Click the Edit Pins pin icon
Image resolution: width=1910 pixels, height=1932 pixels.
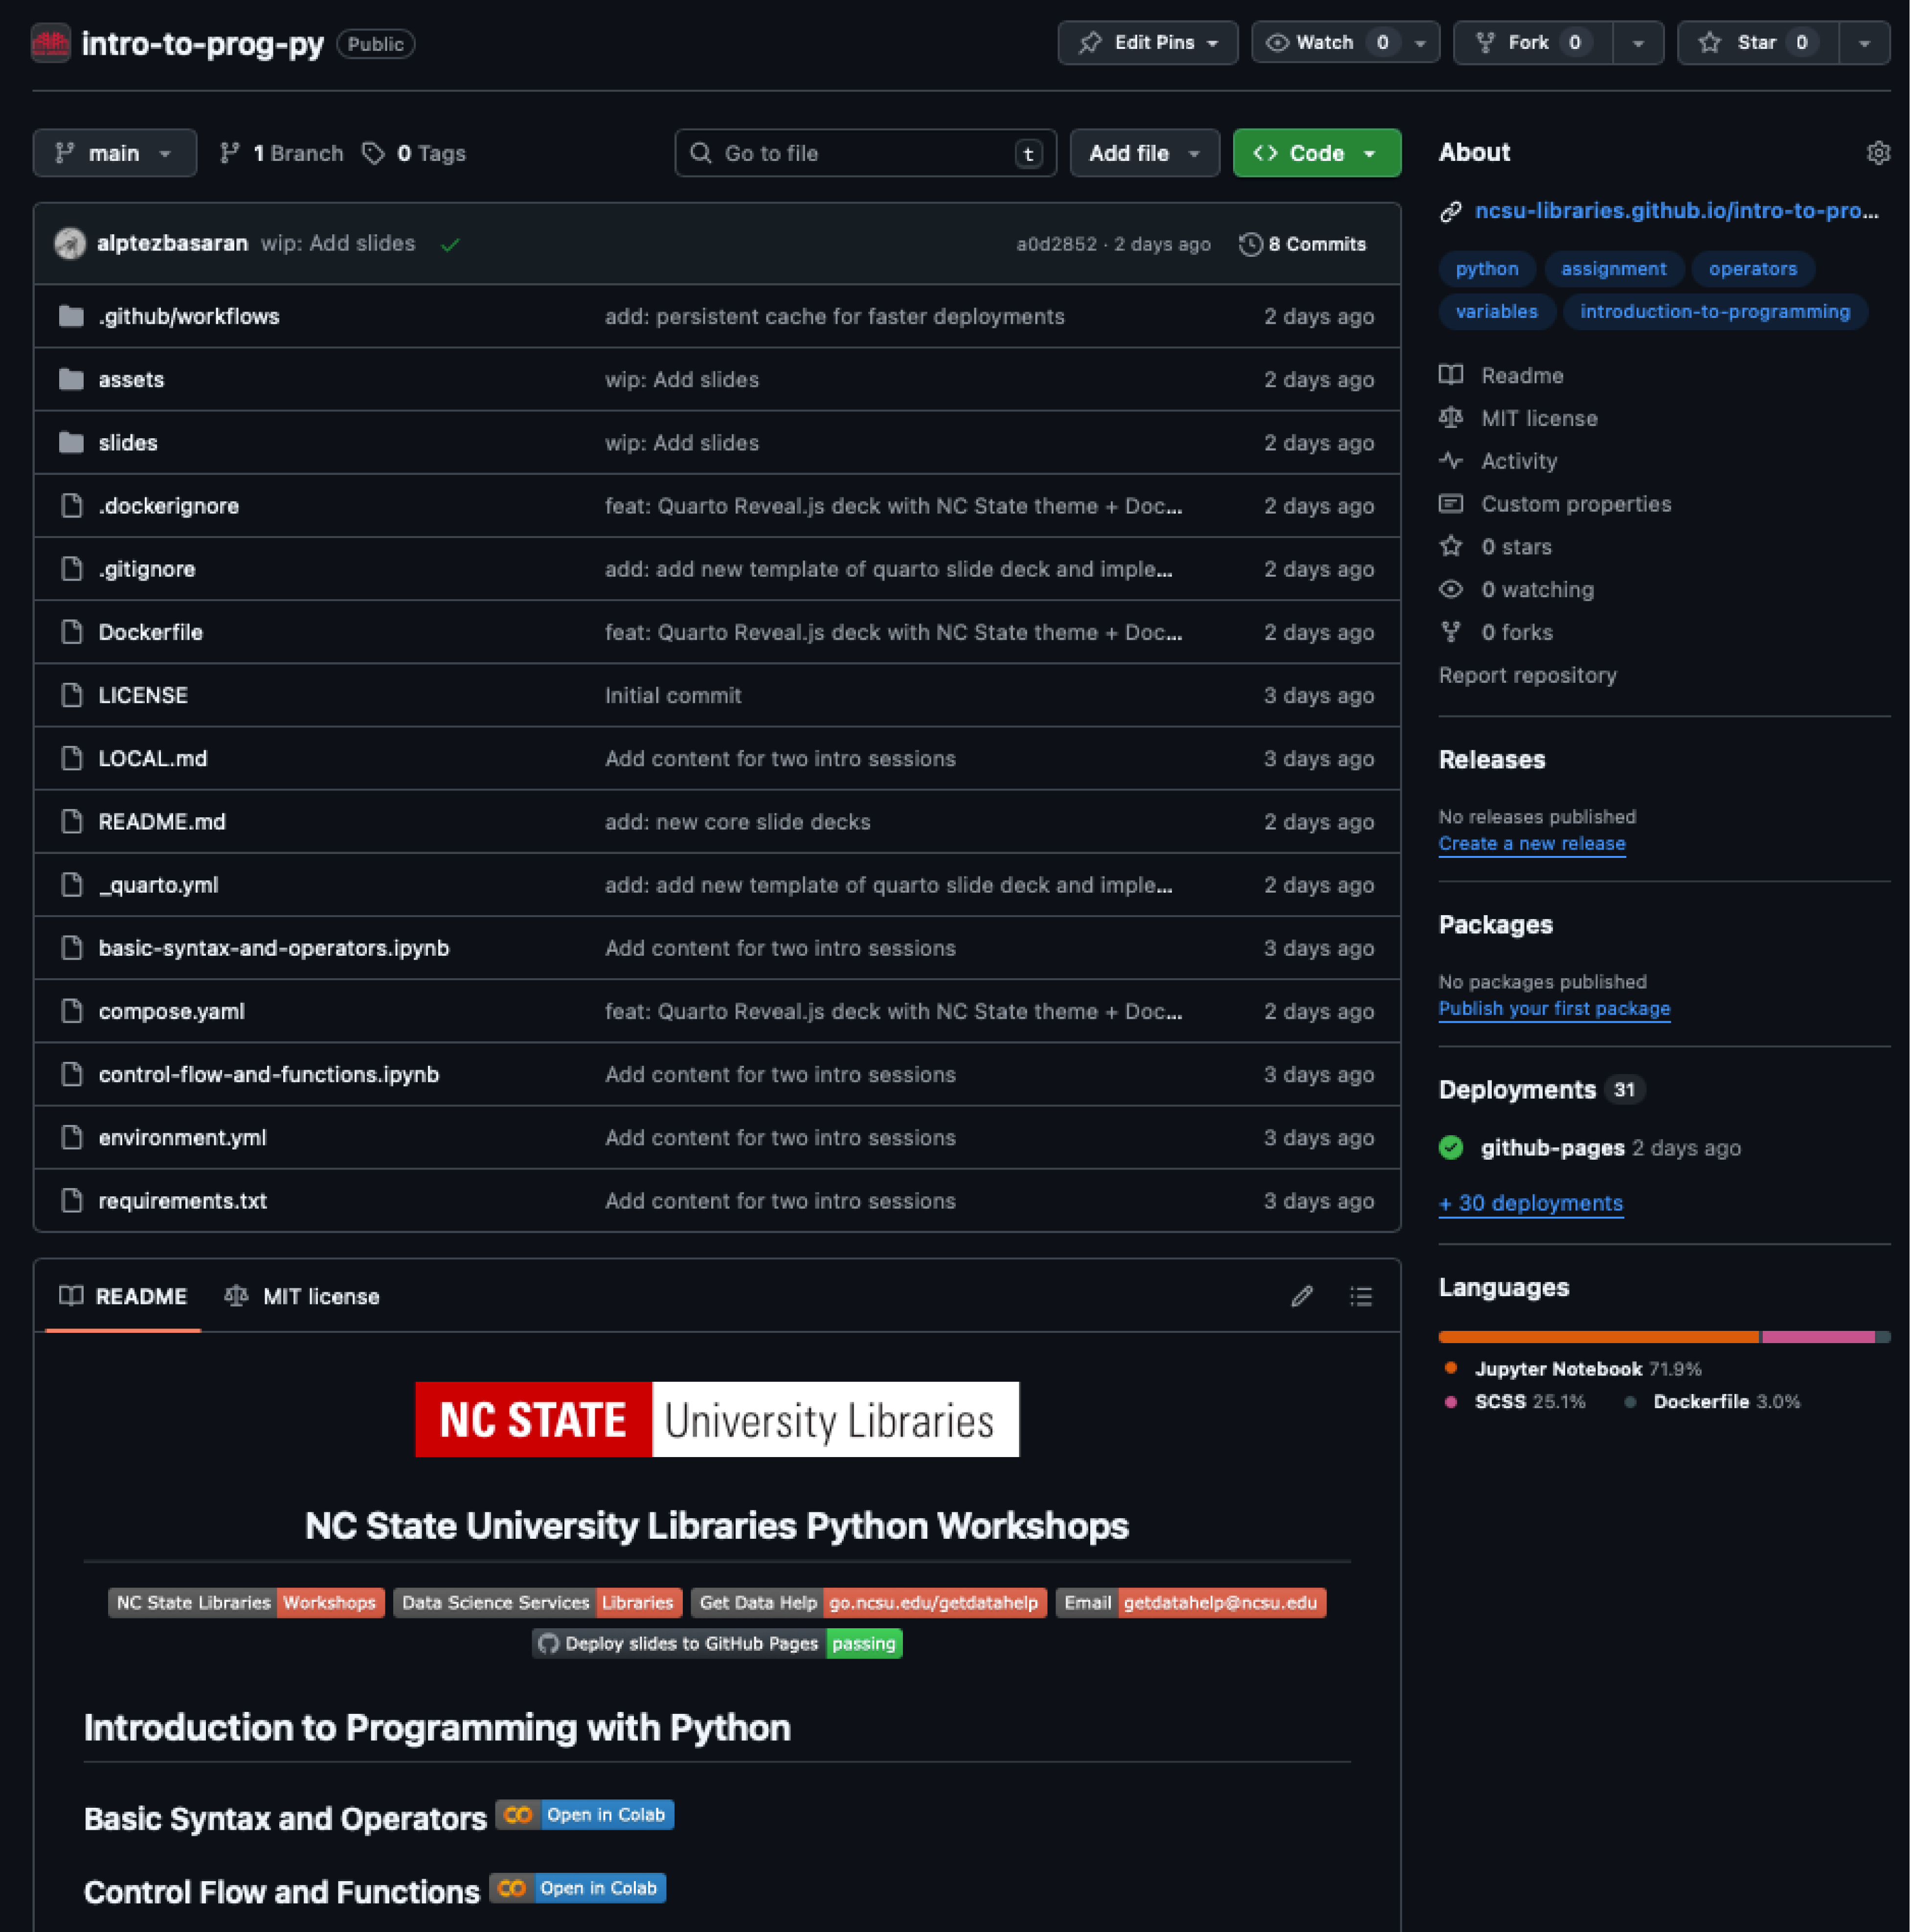1090,42
